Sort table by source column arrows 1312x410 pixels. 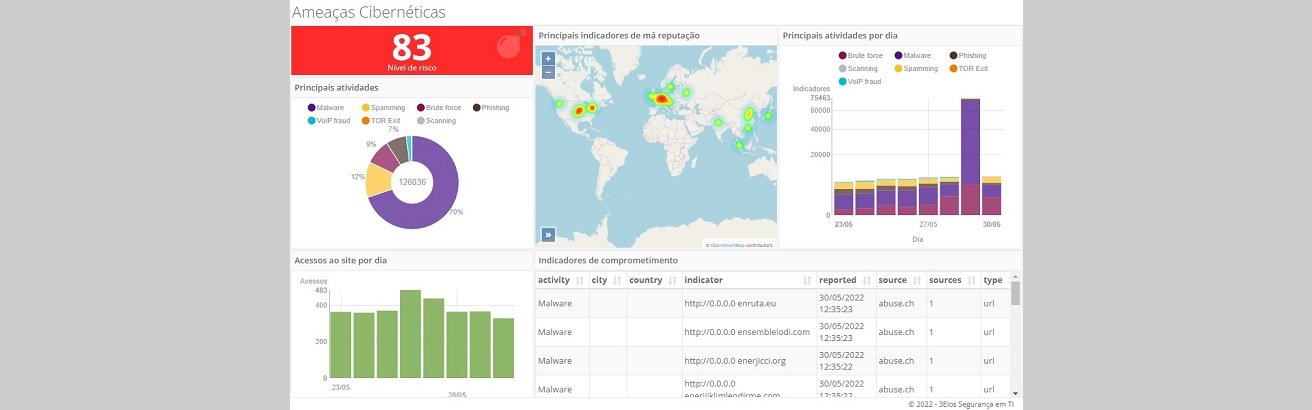(x=917, y=280)
